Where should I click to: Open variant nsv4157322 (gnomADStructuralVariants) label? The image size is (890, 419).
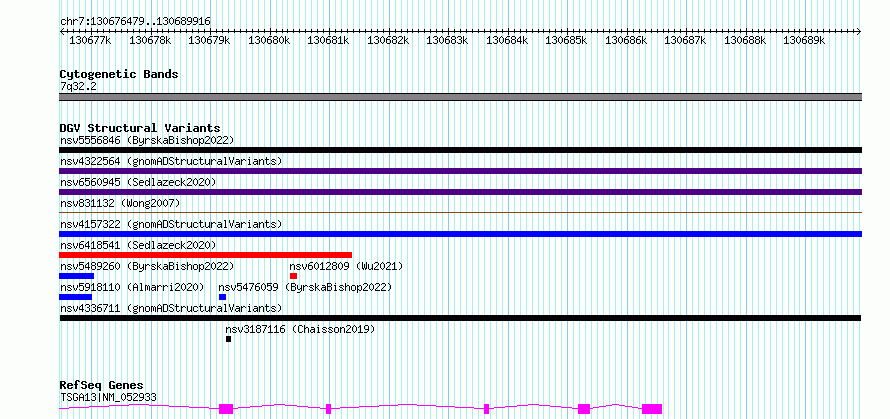point(171,224)
